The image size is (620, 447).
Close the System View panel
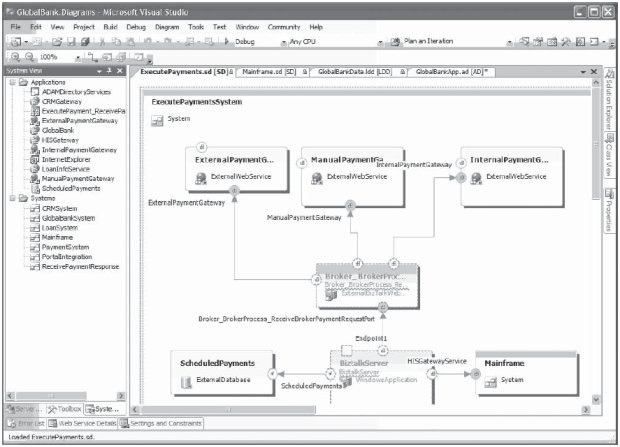[119, 71]
